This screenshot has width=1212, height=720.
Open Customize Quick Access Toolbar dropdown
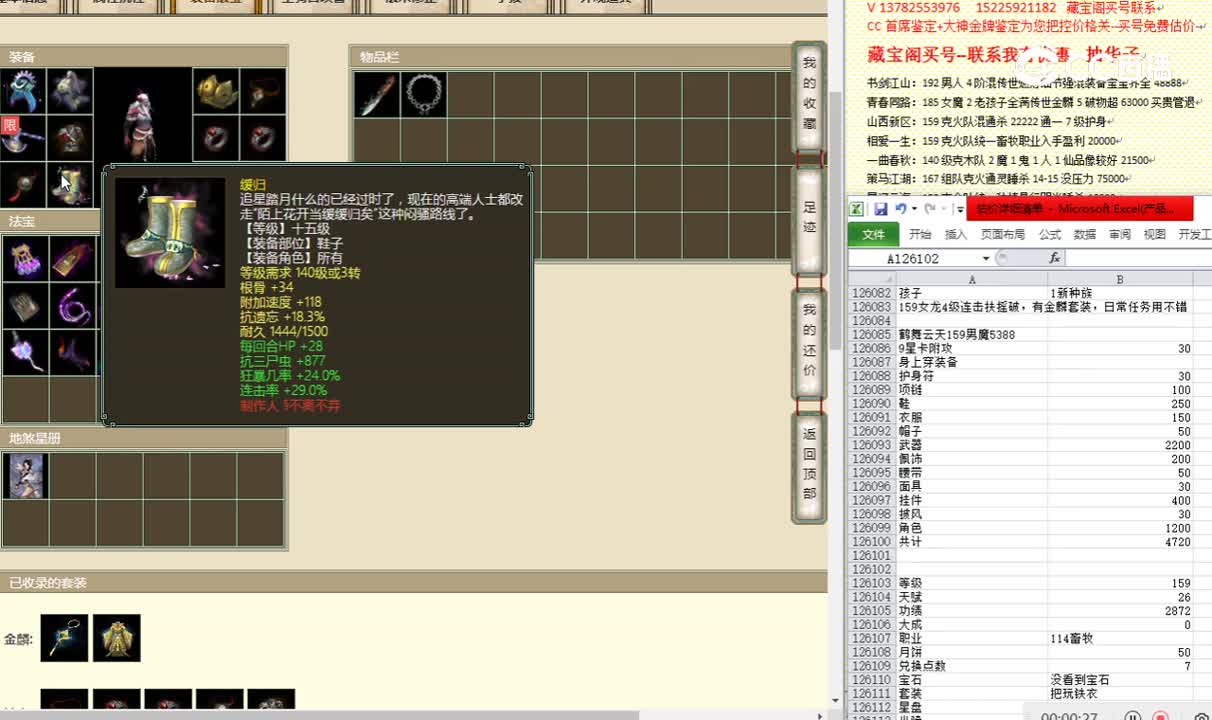click(960, 209)
